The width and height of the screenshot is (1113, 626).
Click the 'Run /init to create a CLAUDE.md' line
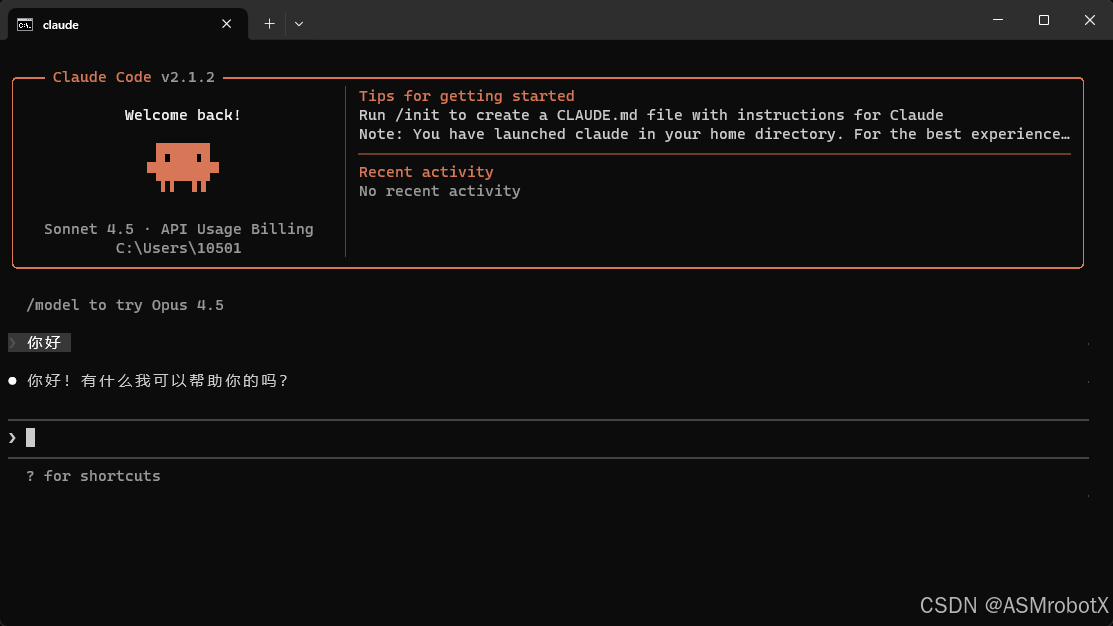click(651, 115)
